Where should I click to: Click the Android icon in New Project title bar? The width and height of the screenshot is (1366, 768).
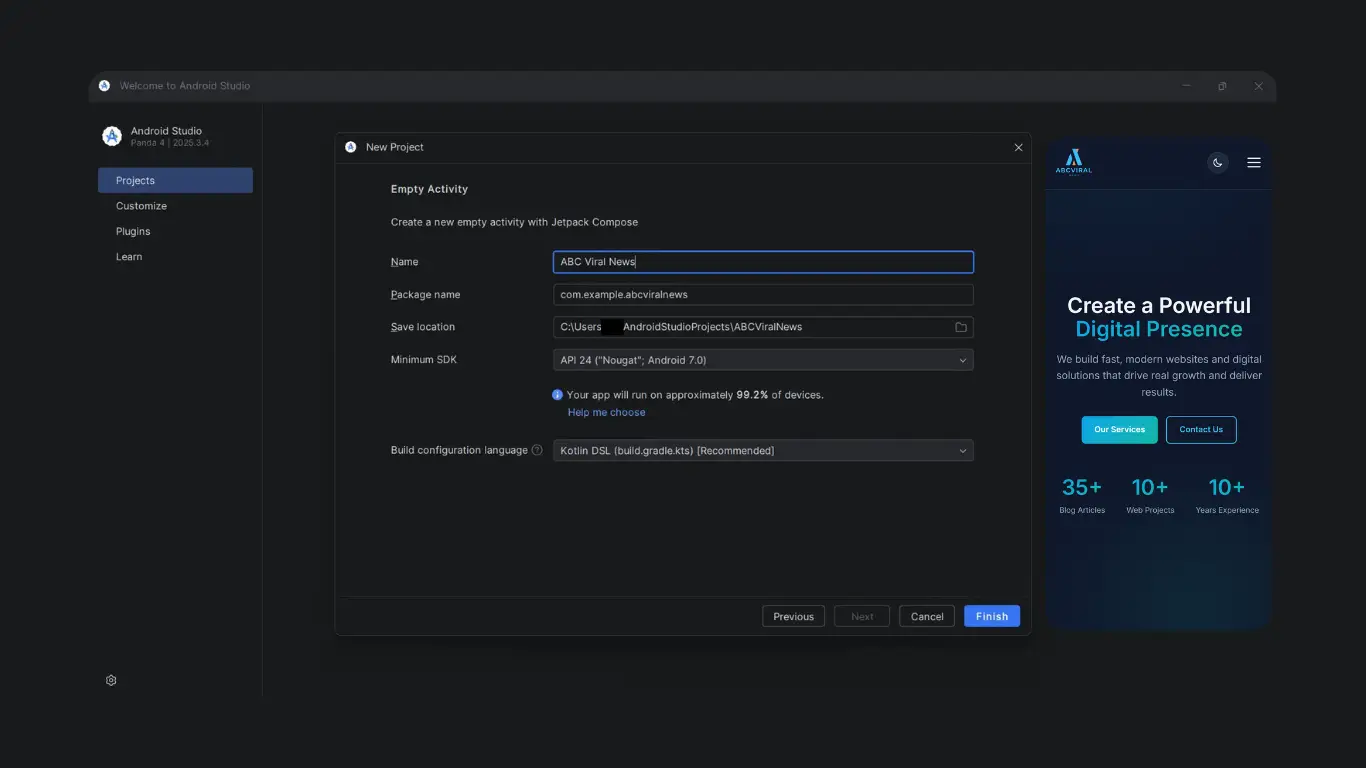351,147
